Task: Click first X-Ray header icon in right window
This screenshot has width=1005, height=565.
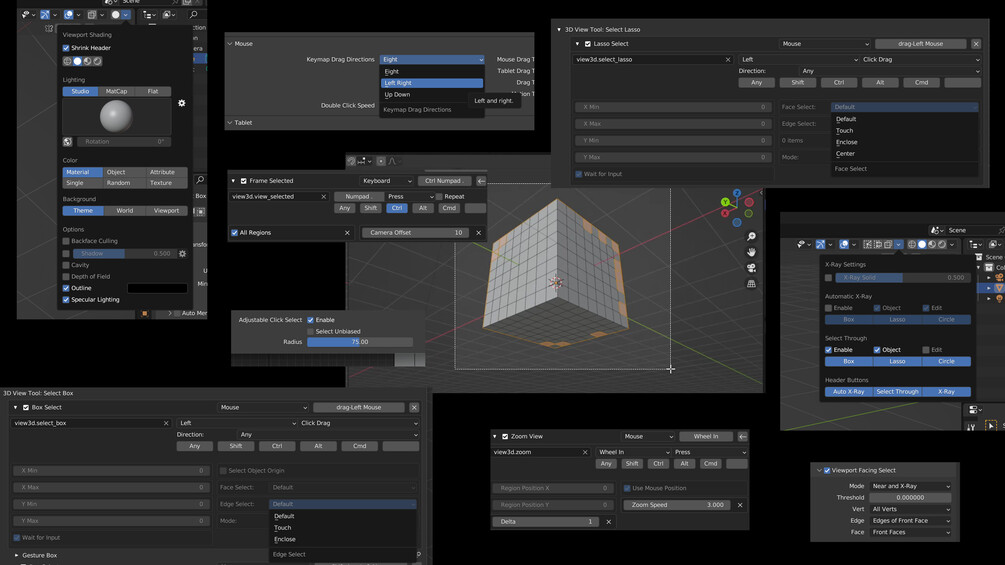Action: pos(868,245)
